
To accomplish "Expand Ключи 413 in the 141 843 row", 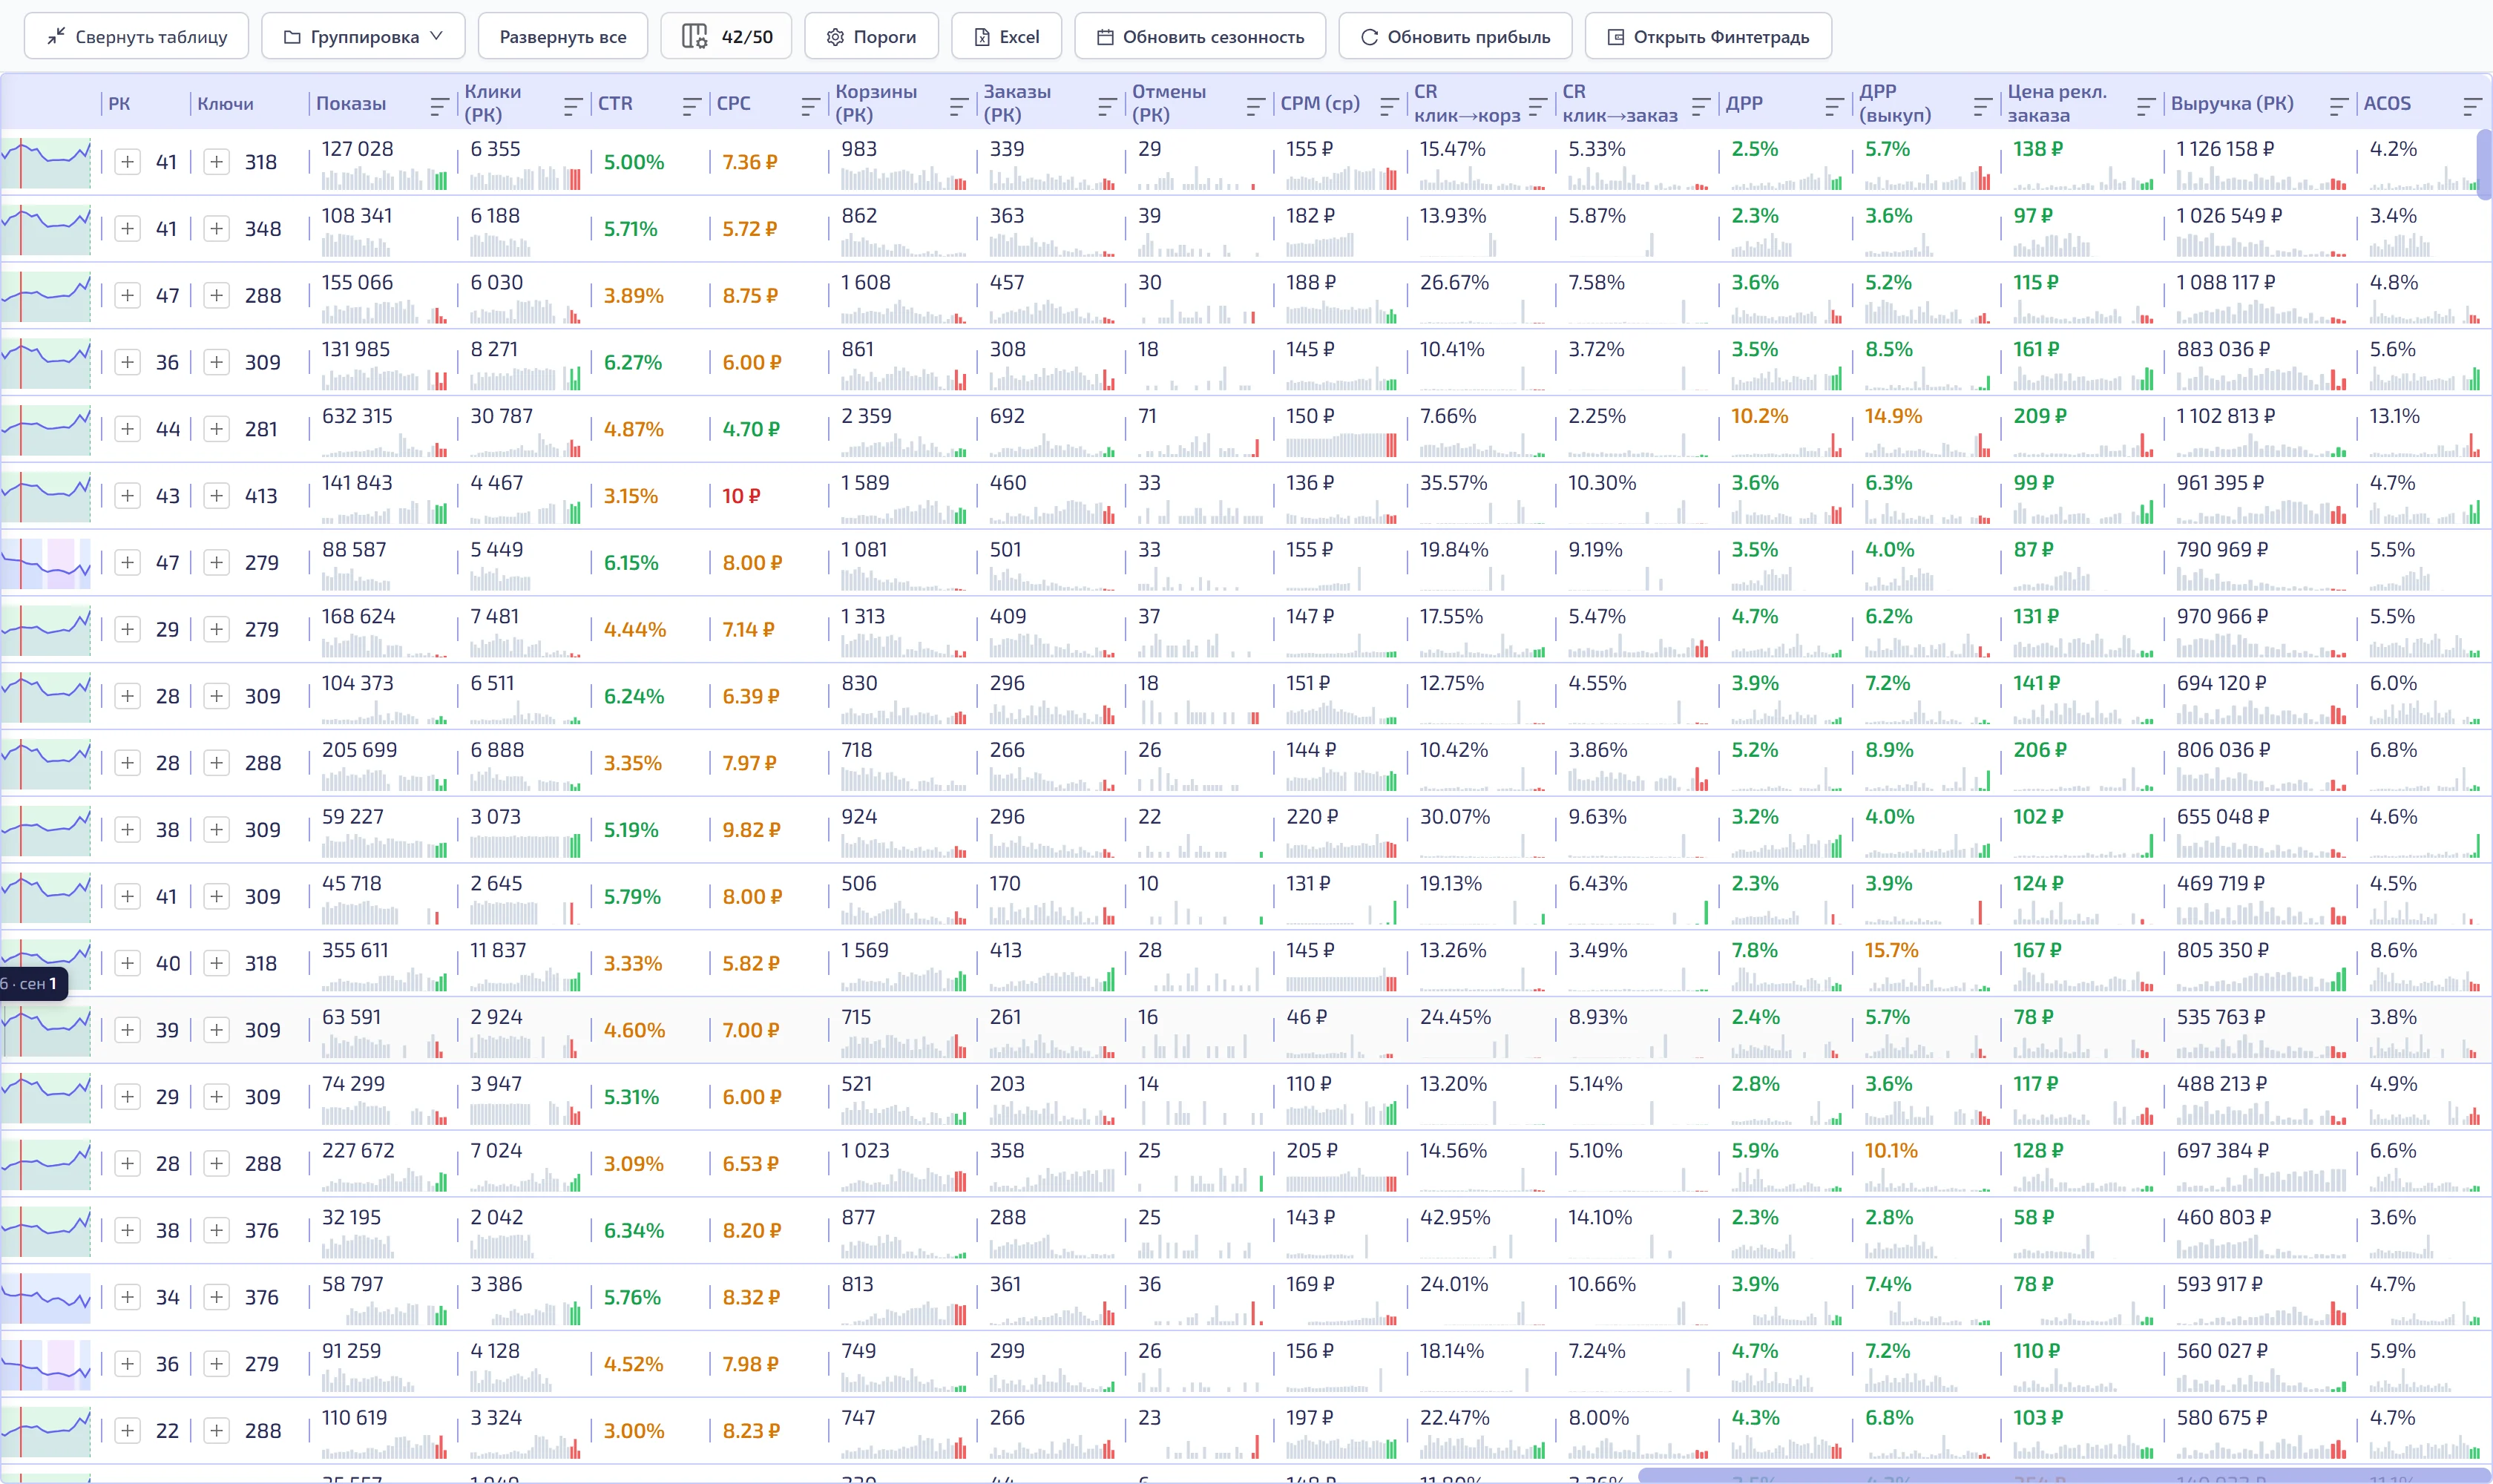I will [x=216, y=496].
